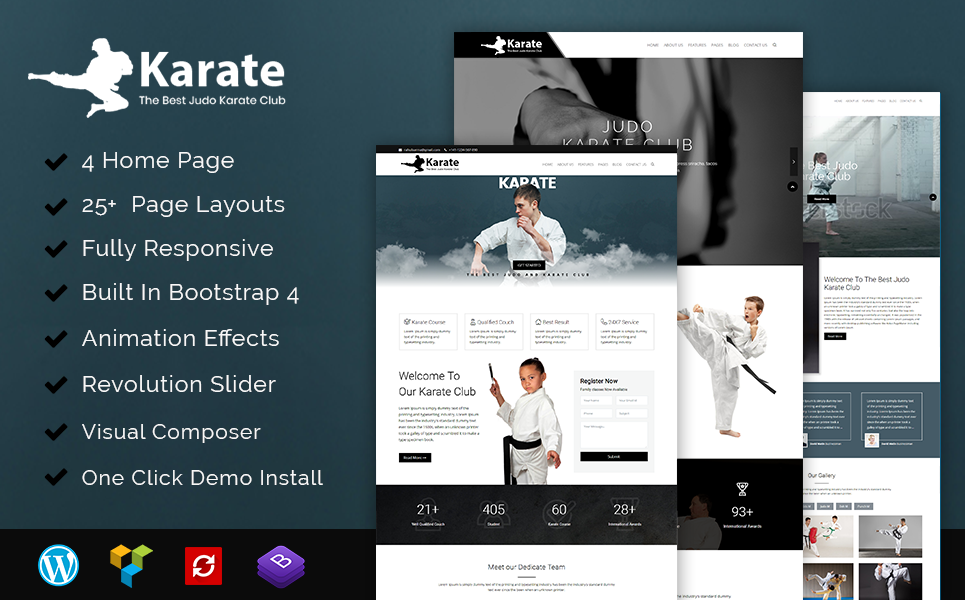The width and height of the screenshot is (965, 600).
Task: Click the 'Fully Responsive' feature text
Action: click(178, 249)
